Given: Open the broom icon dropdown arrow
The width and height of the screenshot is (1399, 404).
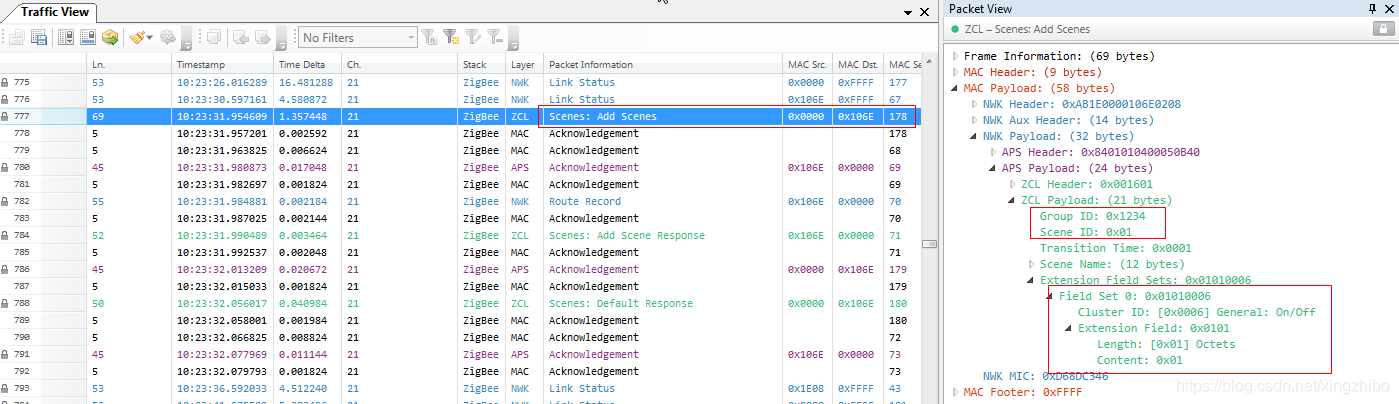Looking at the screenshot, I should point(150,39).
